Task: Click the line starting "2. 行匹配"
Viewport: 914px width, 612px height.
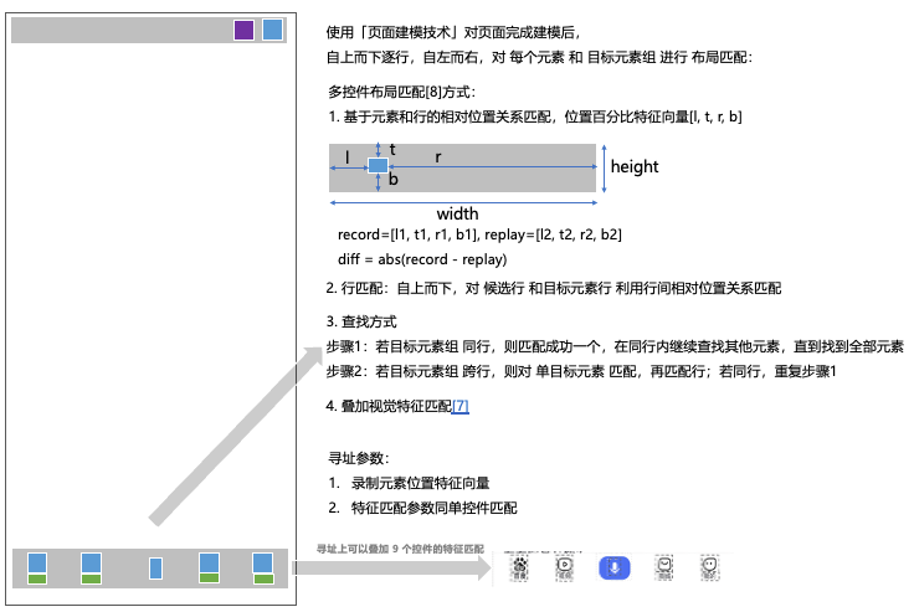Action: click(x=554, y=288)
